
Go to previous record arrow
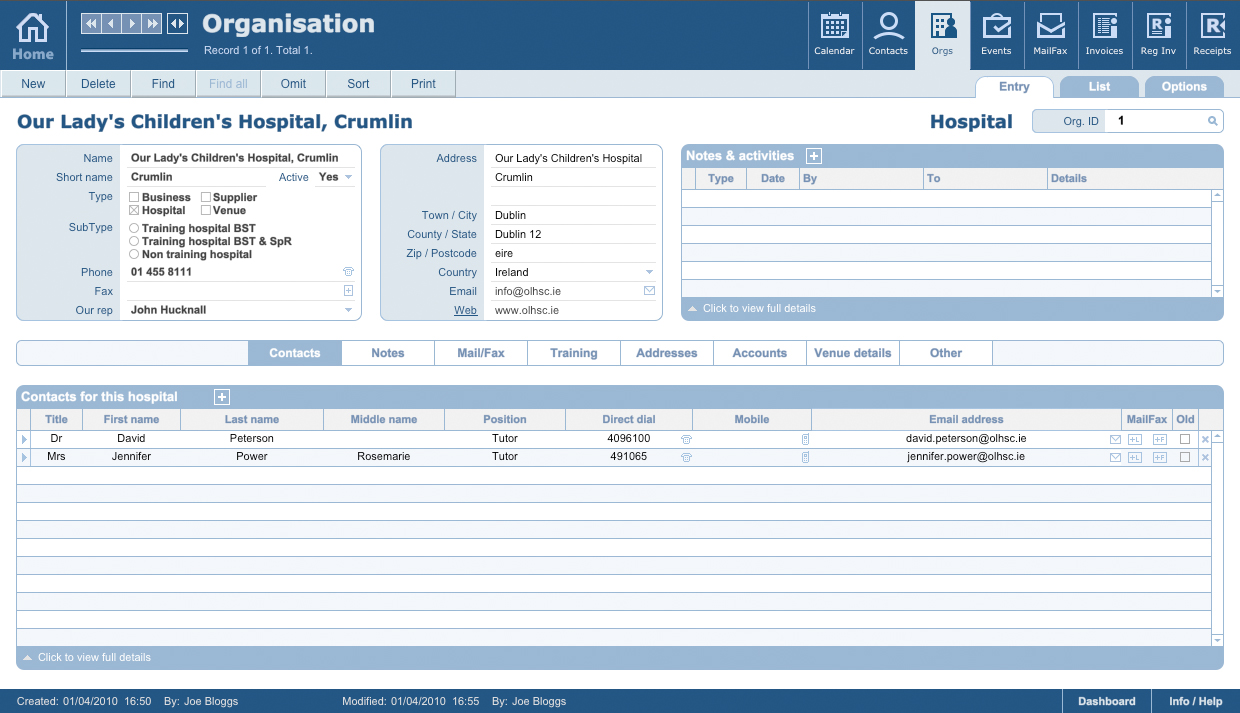[x=111, y=23]
